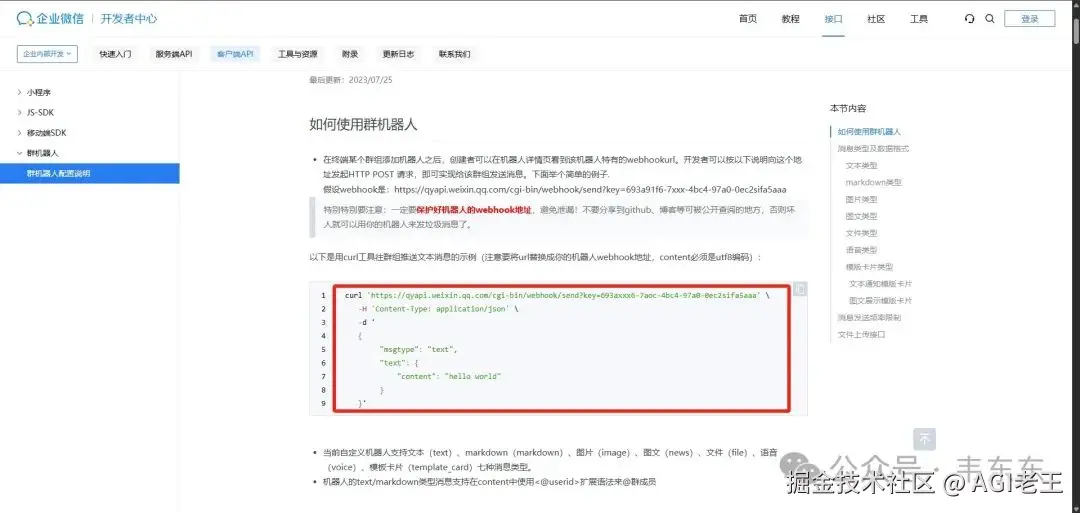The image size is (1080, 513).
Task: Click the Content-Type: application/json code line
Action: tap(438, 308)
